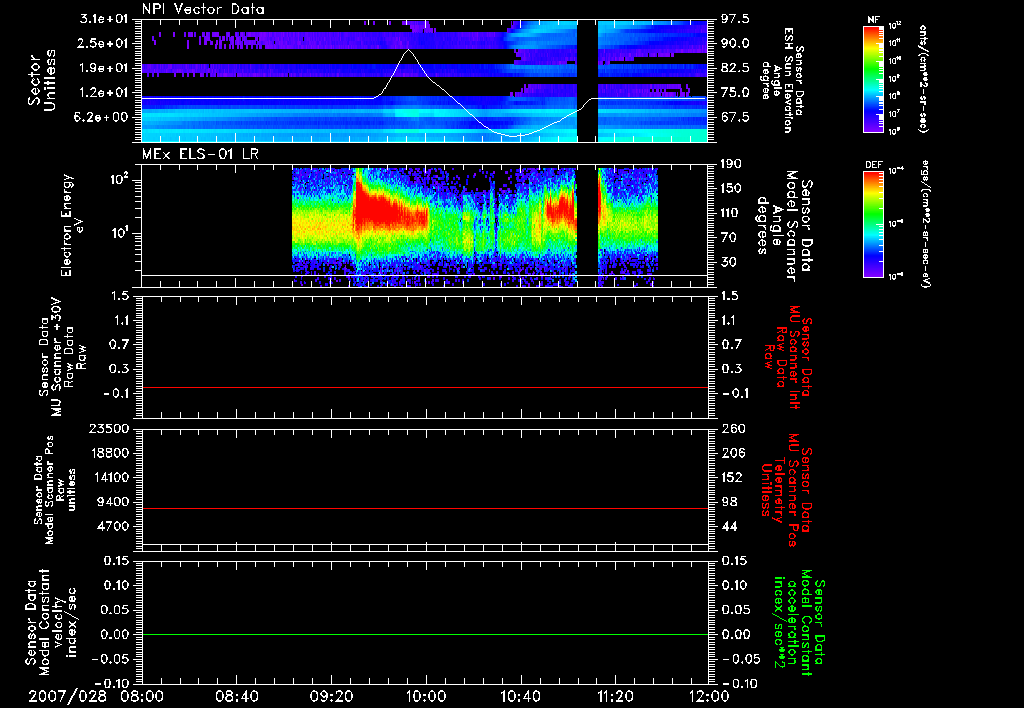1024x708 pixels.
Task: Click the 190 scanner angle axis value
Action: pyautogui.click(x=732, y=164)
